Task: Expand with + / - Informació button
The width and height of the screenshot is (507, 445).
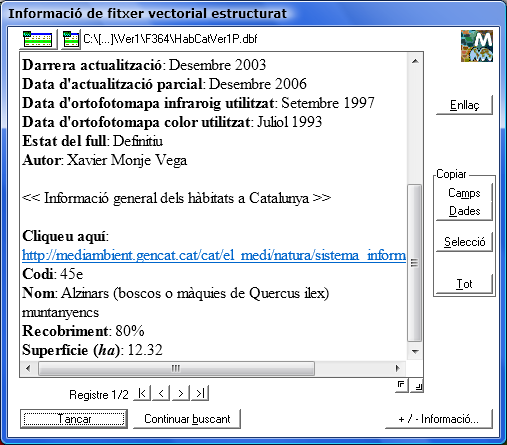Action: [439, 419]
